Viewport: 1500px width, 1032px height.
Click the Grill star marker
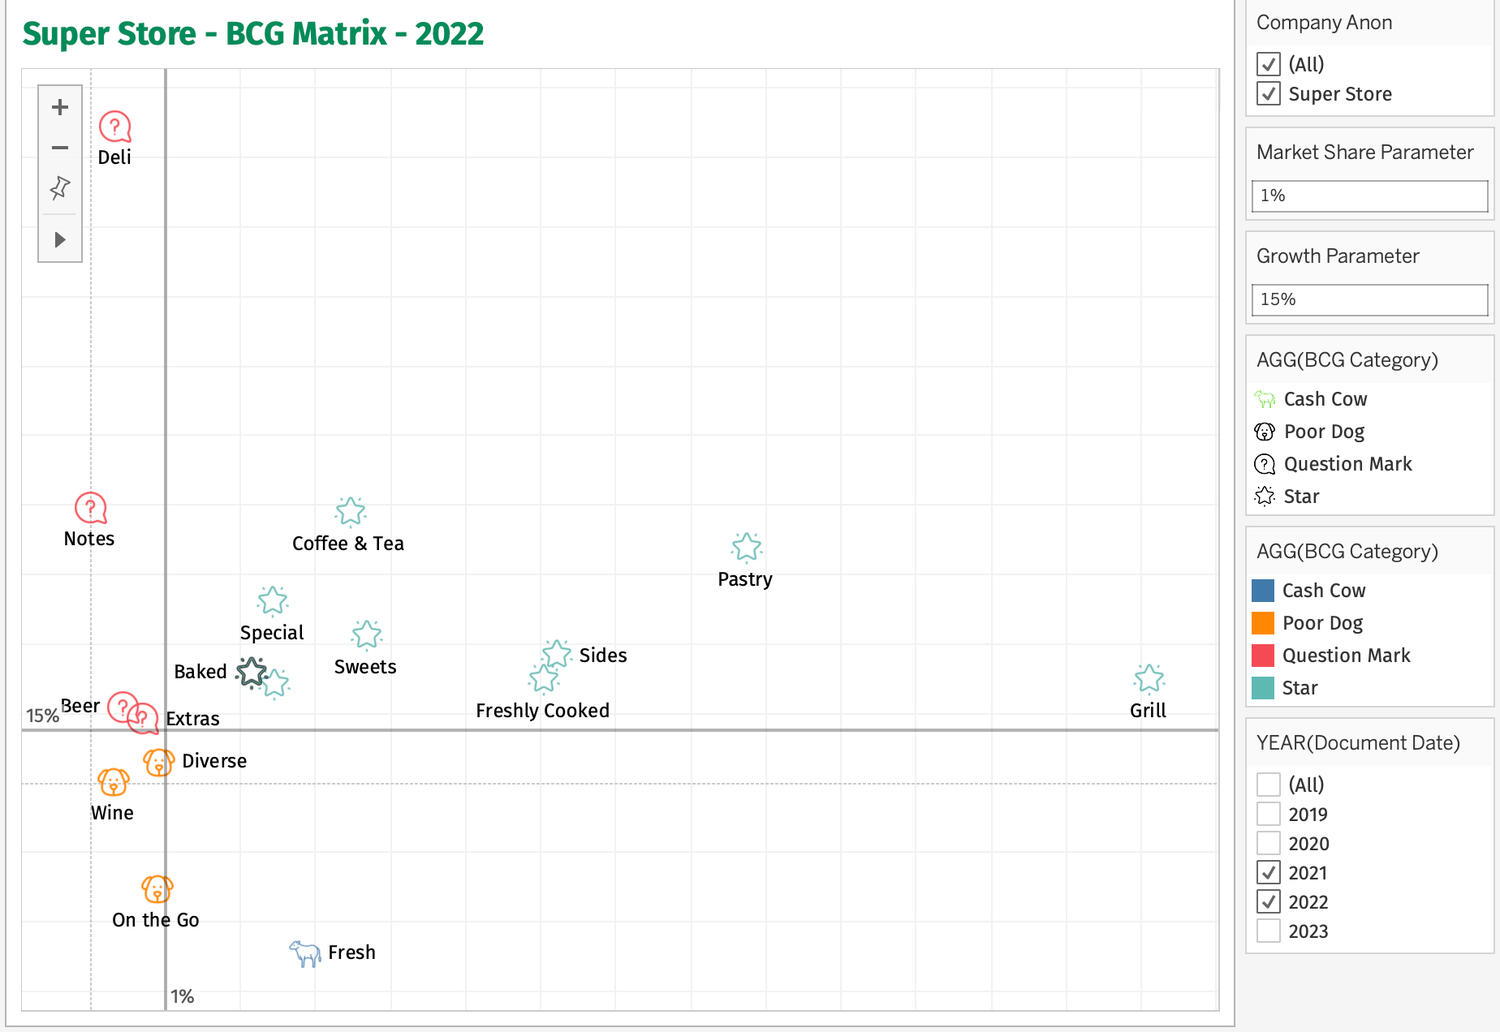point(1149,679)
